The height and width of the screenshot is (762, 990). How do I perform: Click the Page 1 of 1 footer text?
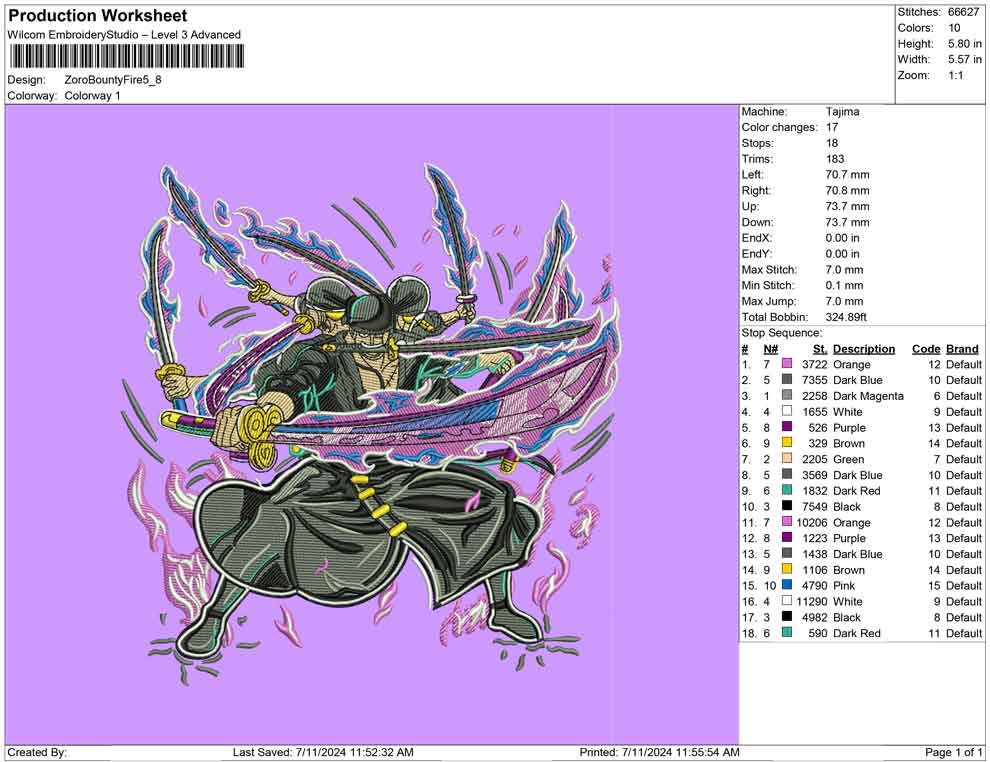click(x=954, y=752)
